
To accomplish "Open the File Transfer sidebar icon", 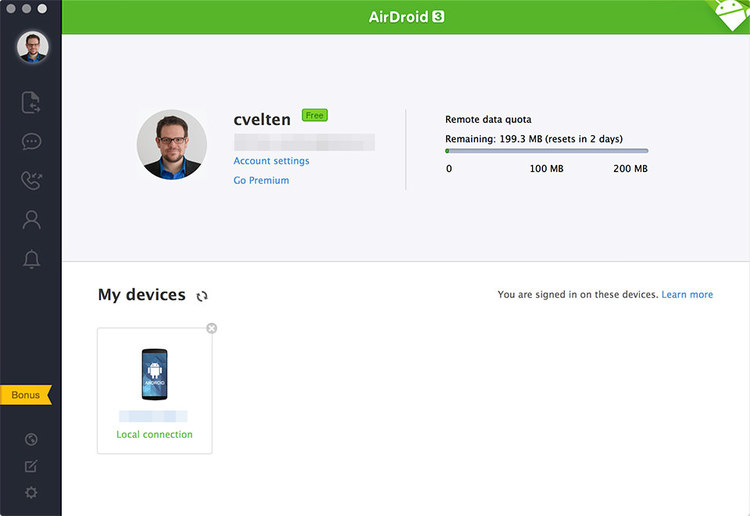I will pos(31,102).
